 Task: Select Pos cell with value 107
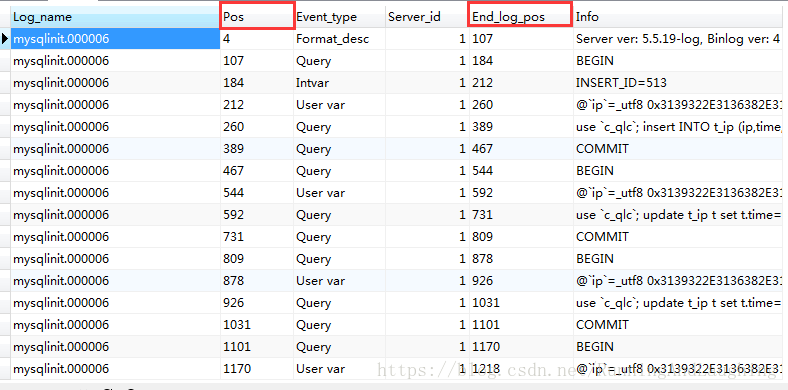click(x=257, y=61)
